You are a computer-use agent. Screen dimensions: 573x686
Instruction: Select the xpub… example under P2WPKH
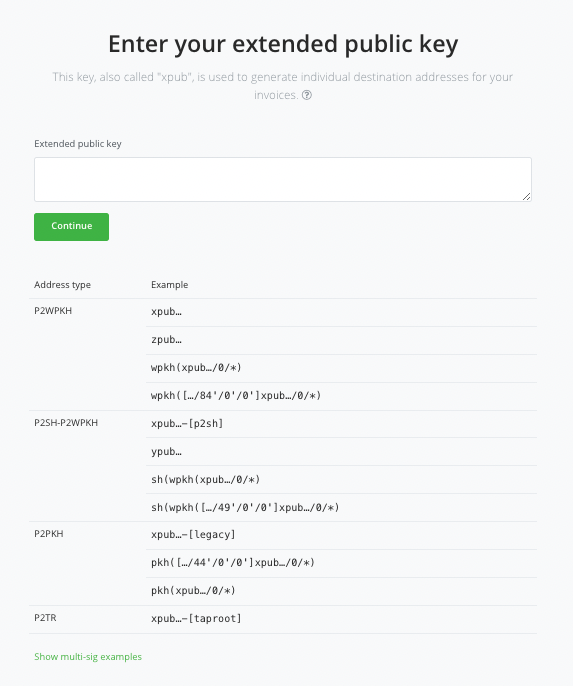[x=166, y=312]
